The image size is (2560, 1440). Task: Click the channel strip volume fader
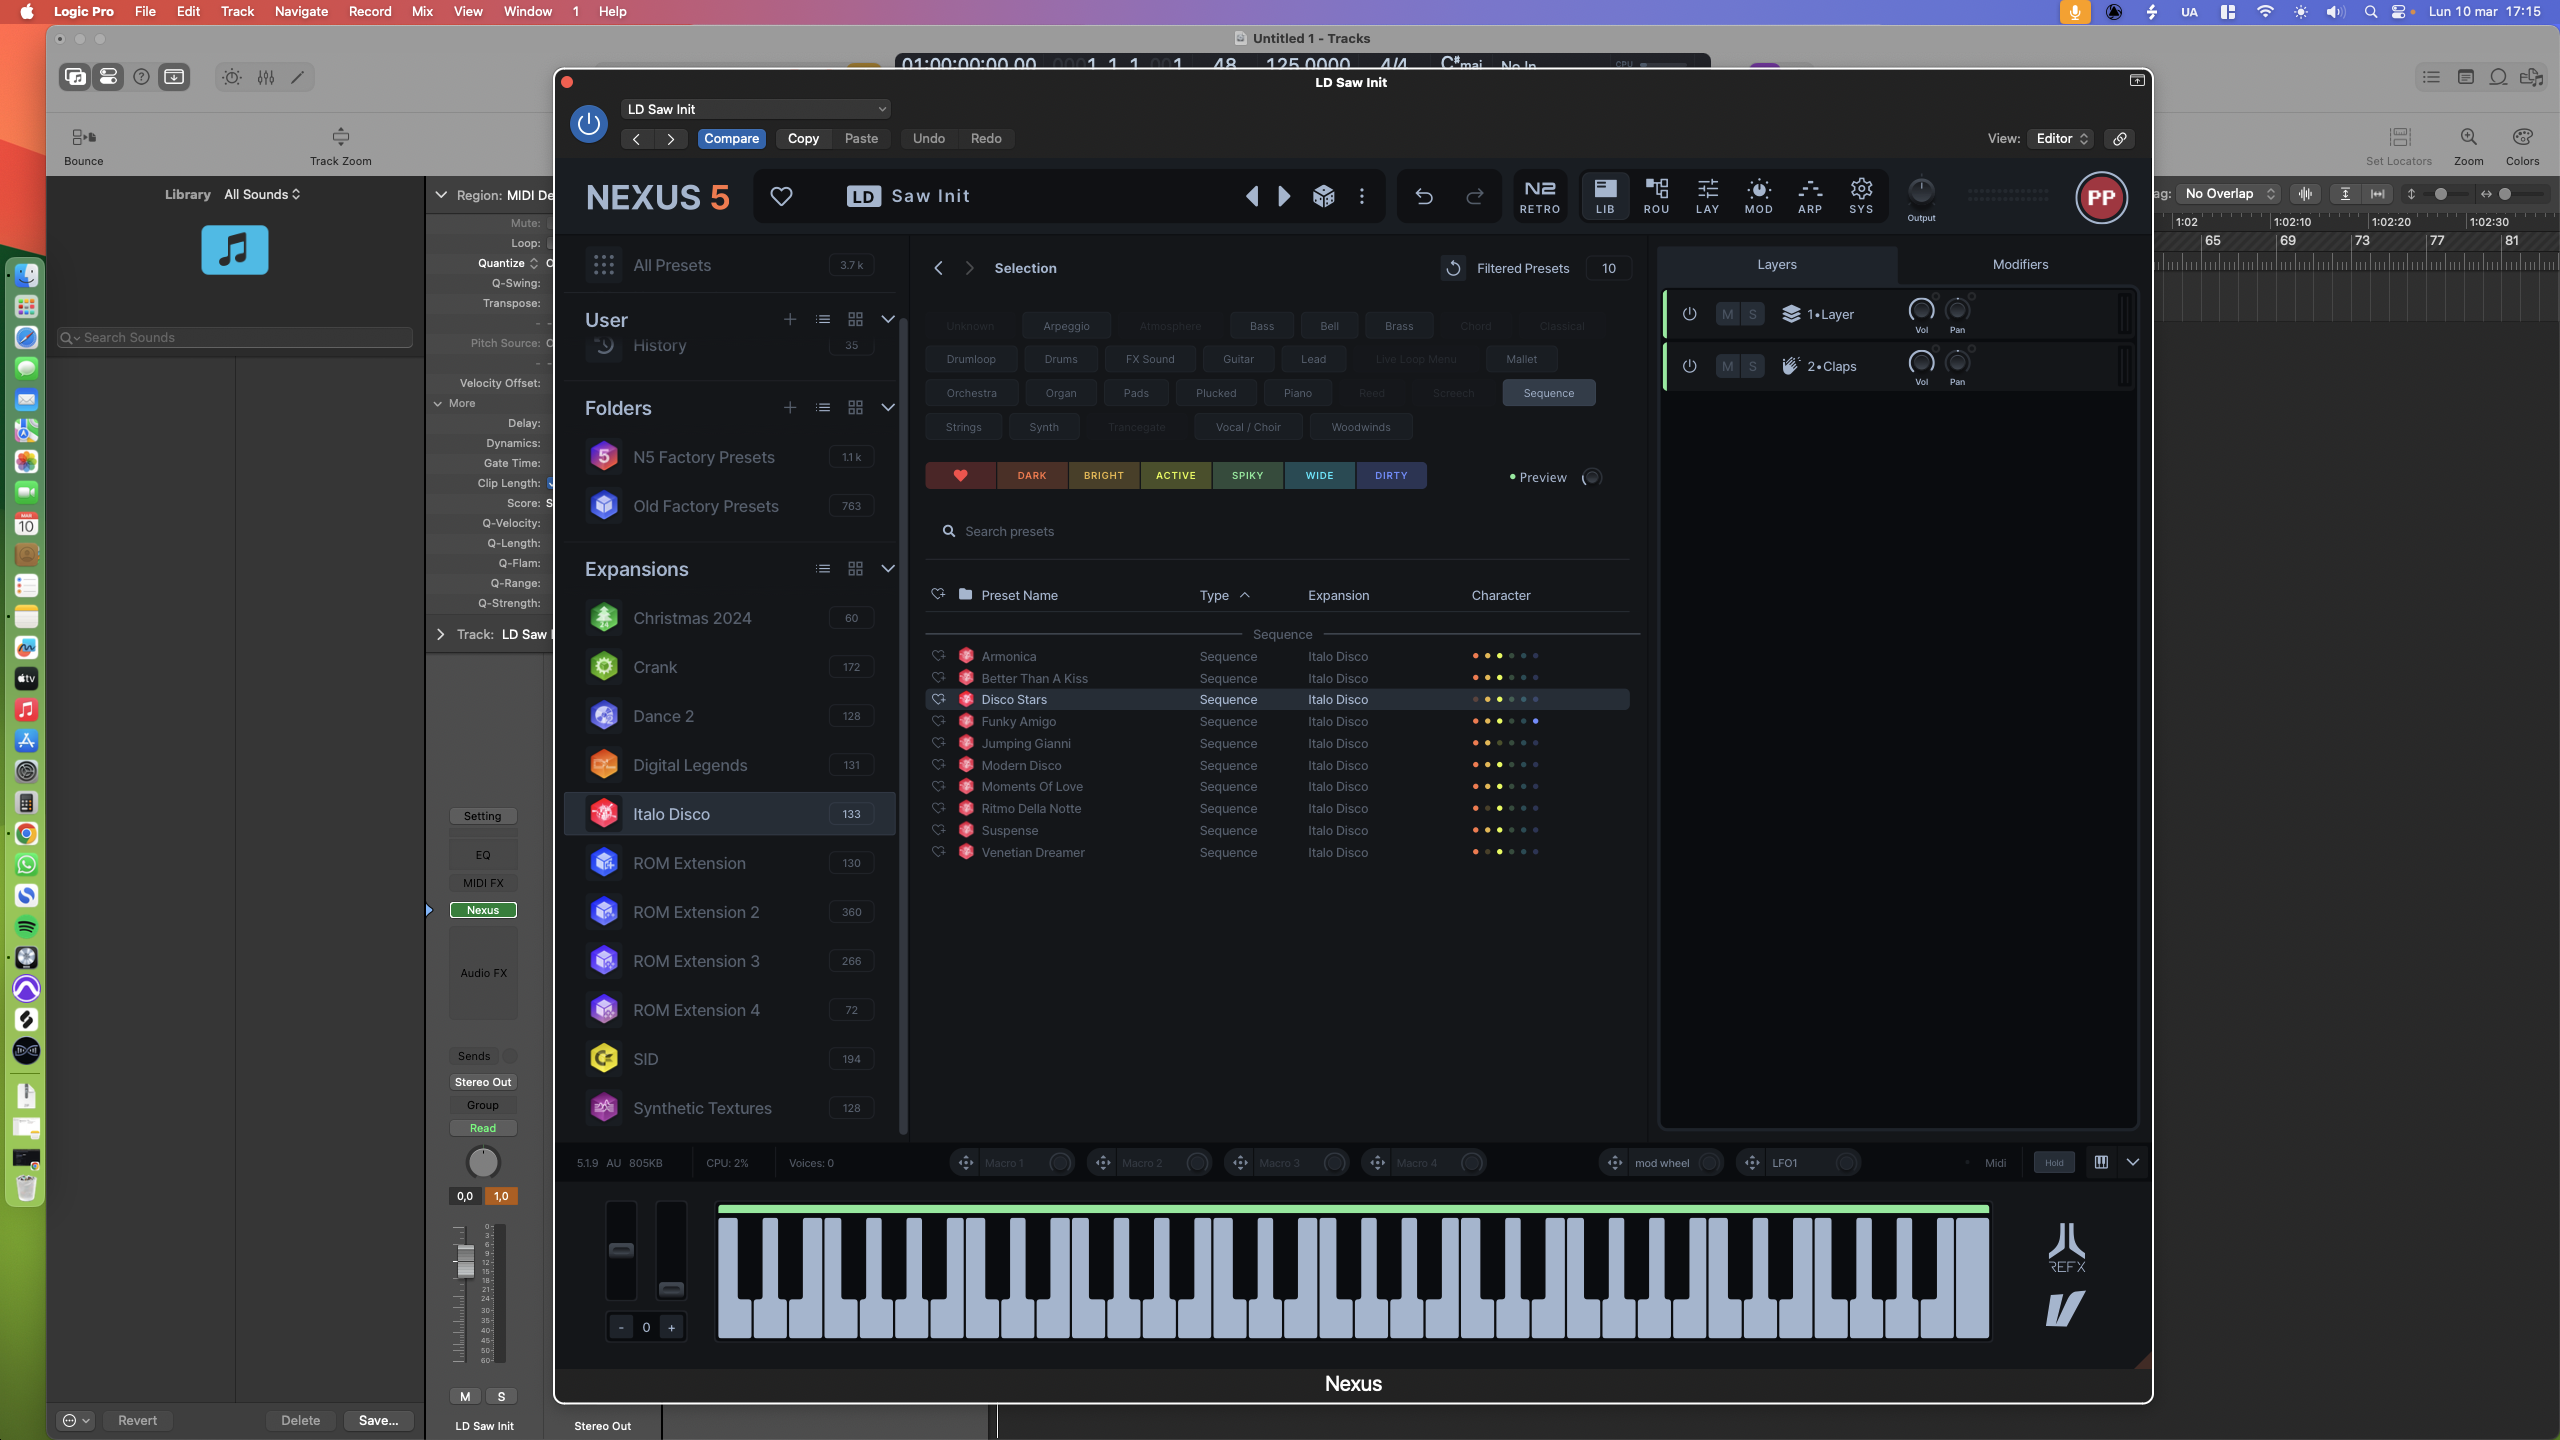click(x=464, y=1262)
